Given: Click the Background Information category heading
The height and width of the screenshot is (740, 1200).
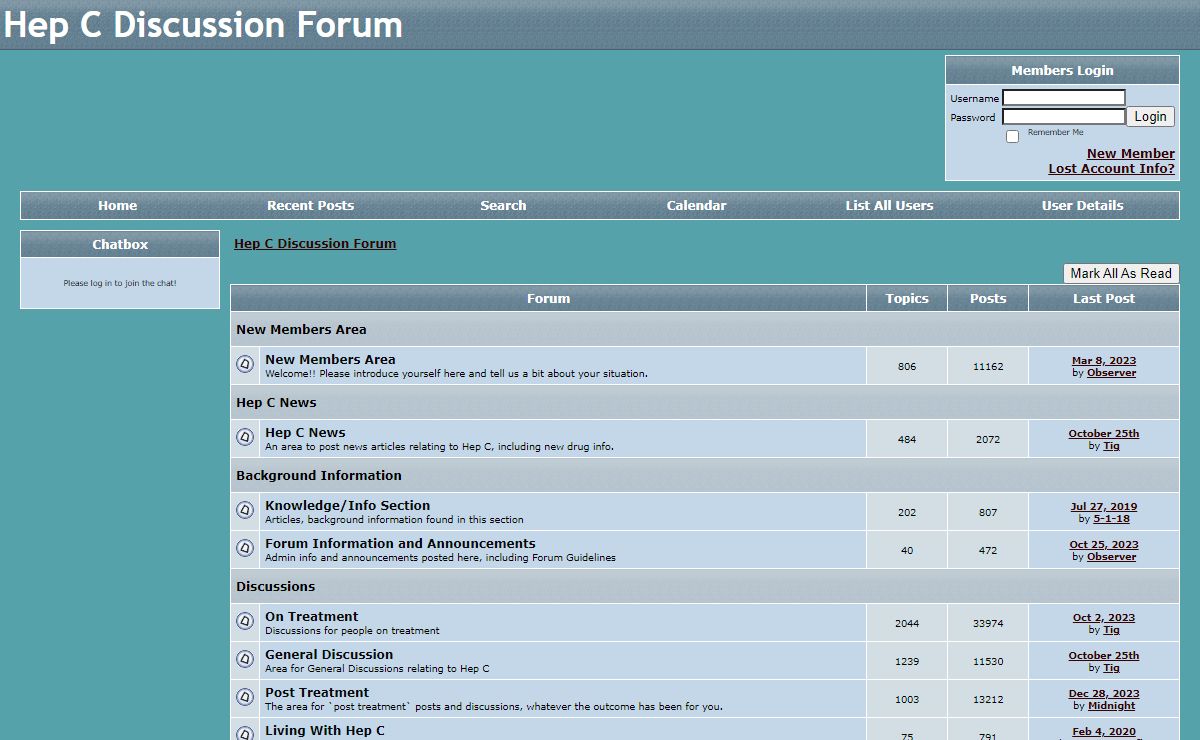Looking at the screenshot, I should pyautogui.click(x=319, y=475).
